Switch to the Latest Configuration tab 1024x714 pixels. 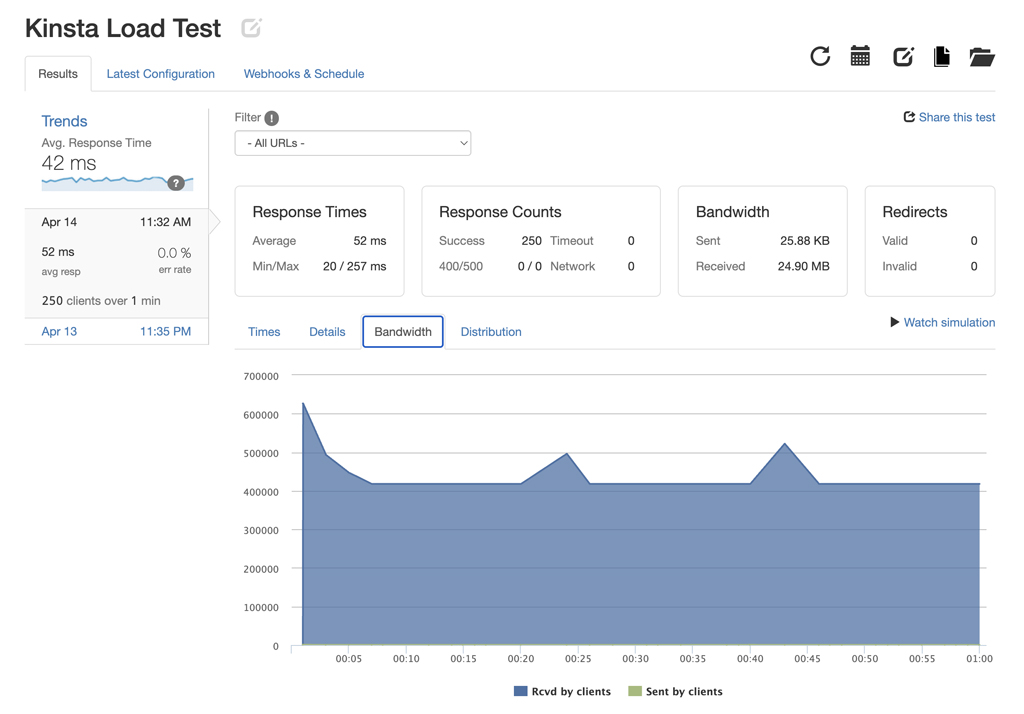click(160, 73)
